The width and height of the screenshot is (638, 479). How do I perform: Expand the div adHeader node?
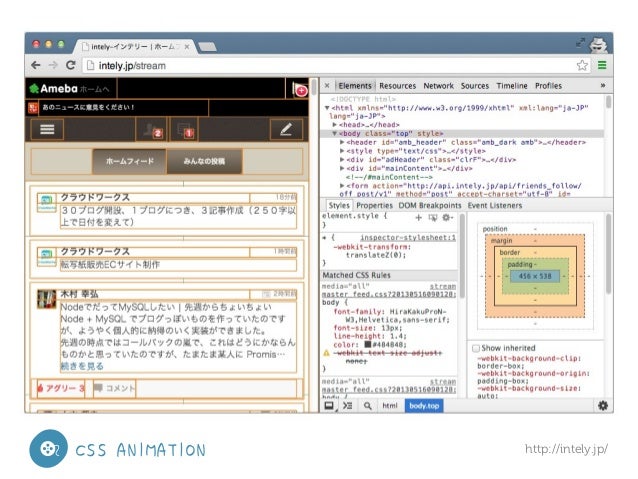click(342, 160)
